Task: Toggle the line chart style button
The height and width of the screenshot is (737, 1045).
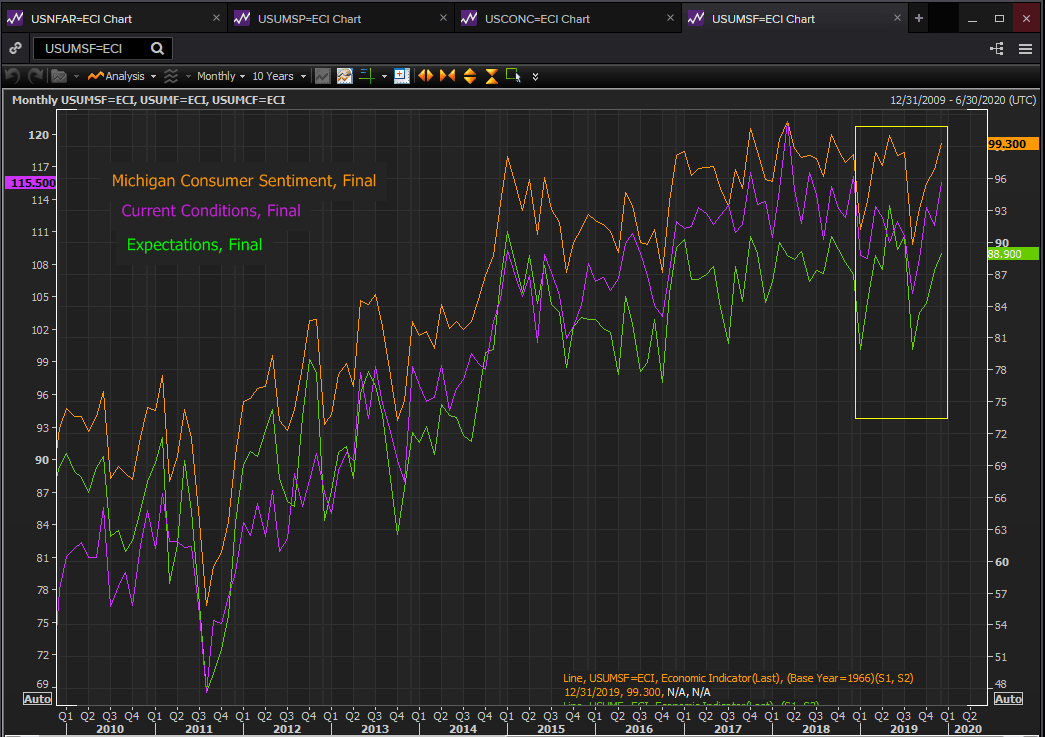Action: 322,76
